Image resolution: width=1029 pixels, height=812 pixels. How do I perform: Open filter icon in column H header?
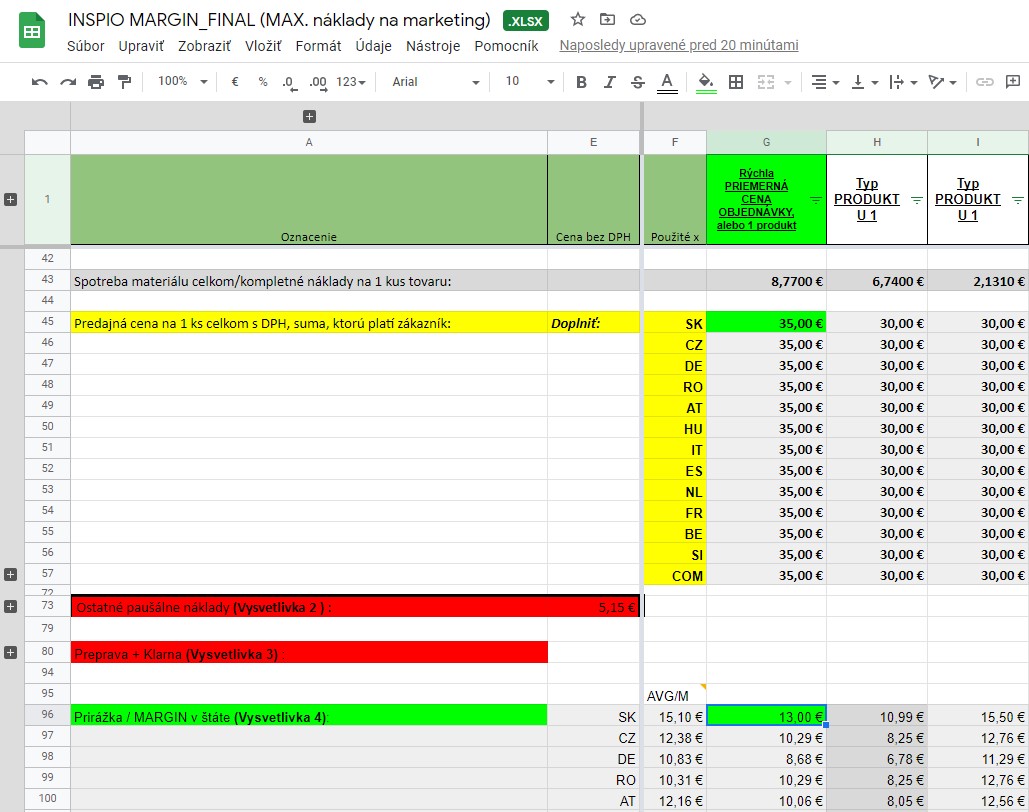point(917,200)
